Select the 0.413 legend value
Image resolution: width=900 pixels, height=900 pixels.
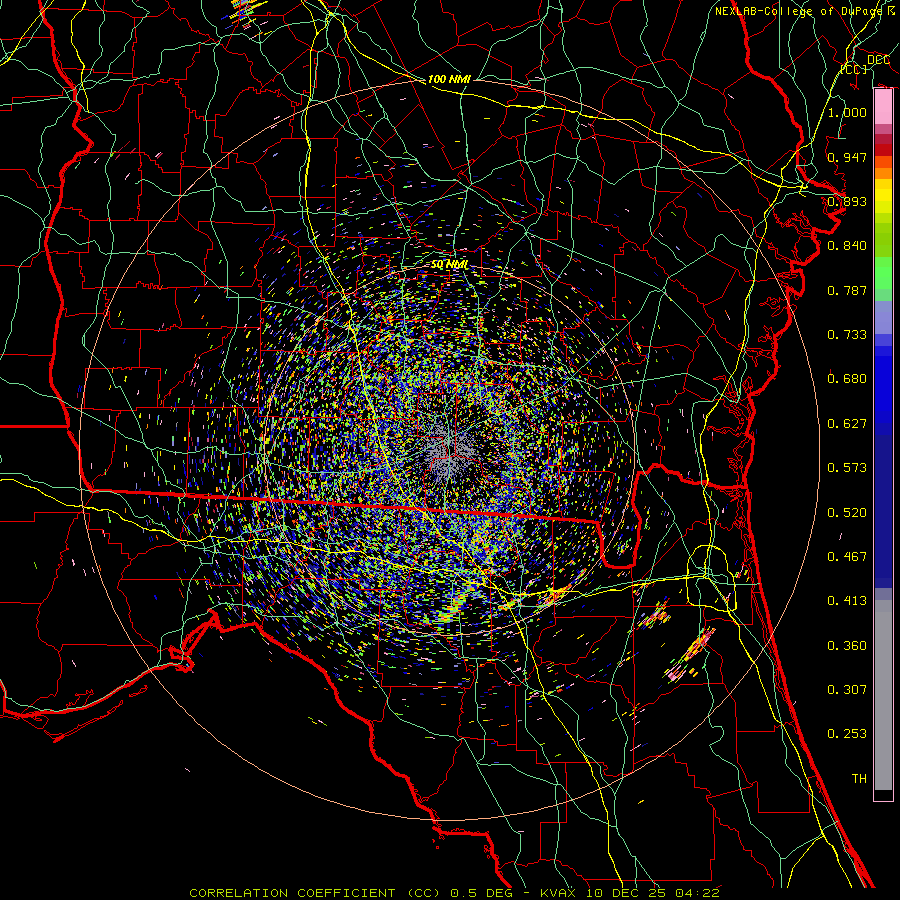847,601
